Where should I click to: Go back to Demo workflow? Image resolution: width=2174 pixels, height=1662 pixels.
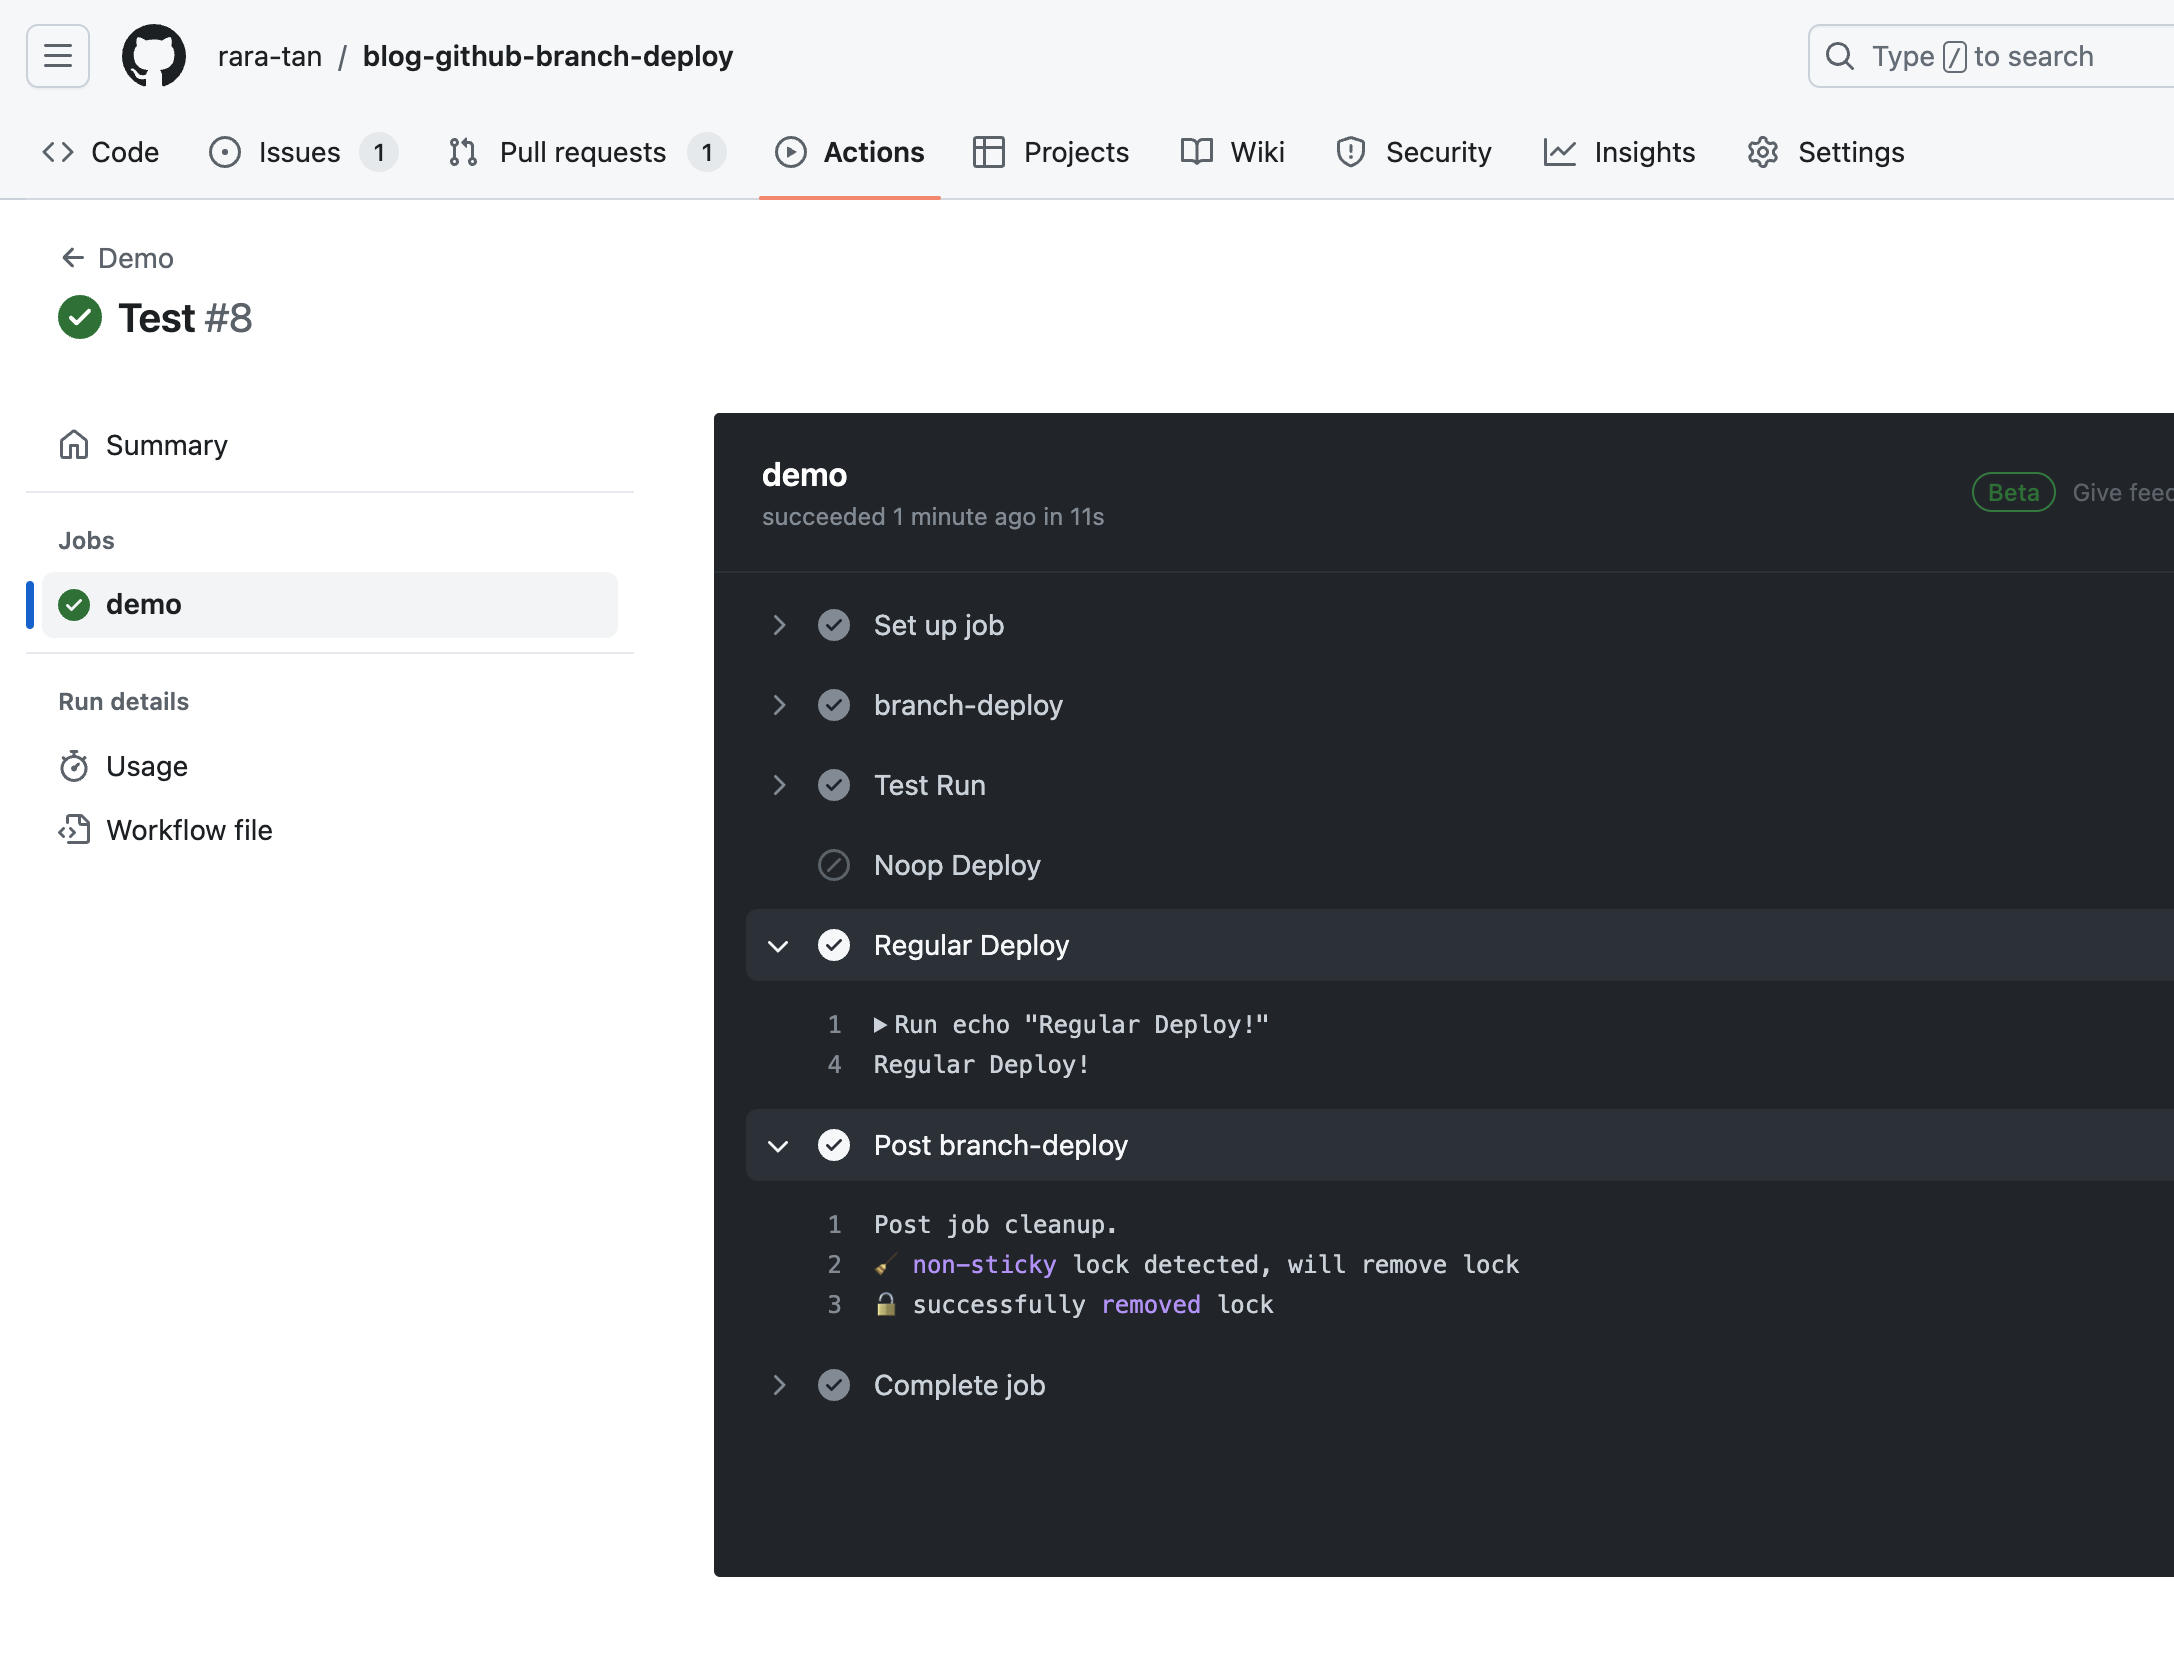[117, 258]
